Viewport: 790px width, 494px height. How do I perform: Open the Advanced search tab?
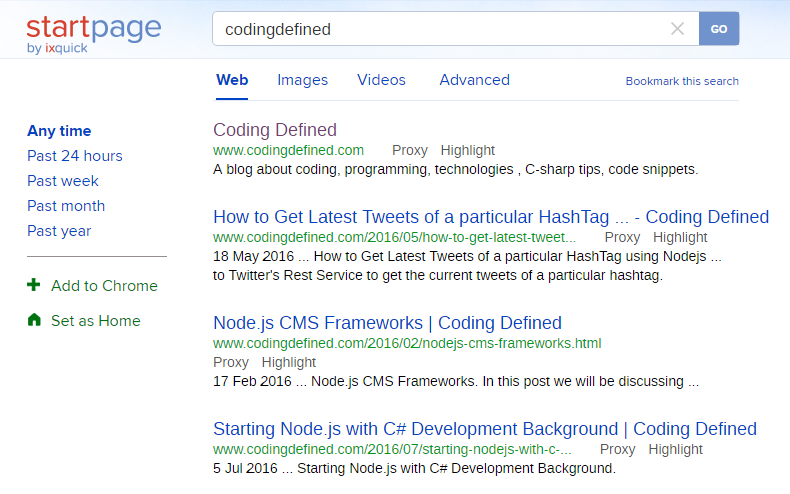click(475, 80)
